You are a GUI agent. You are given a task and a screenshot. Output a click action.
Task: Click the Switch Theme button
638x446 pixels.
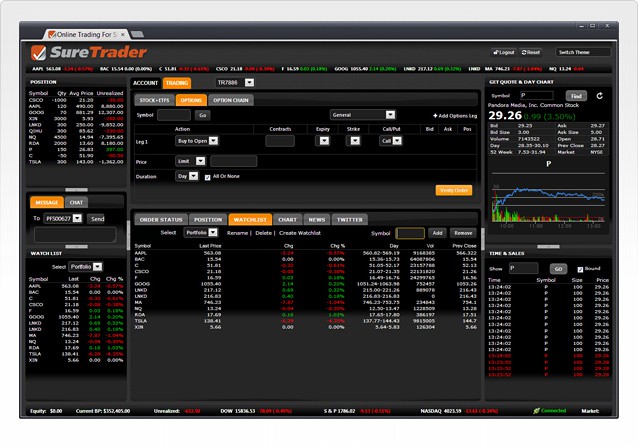(583, 52)
